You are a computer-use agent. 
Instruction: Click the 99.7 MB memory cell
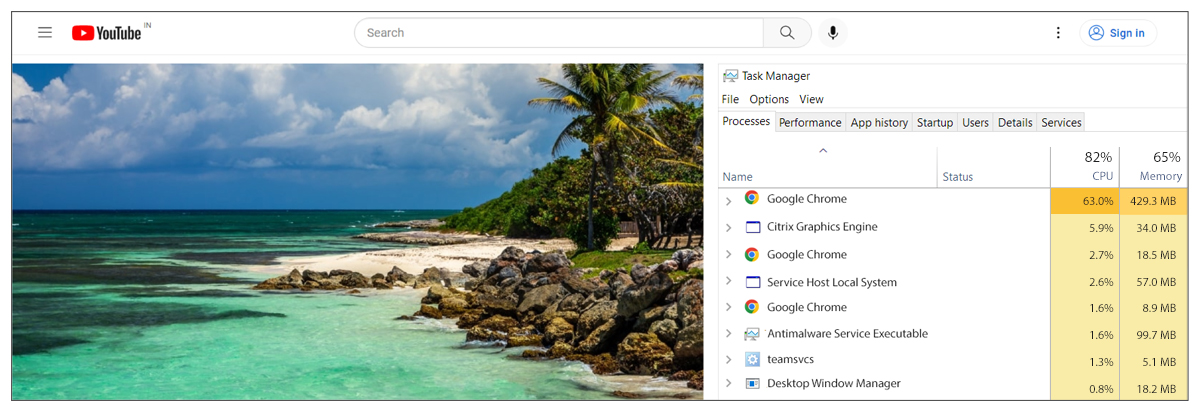[1153, 335]
